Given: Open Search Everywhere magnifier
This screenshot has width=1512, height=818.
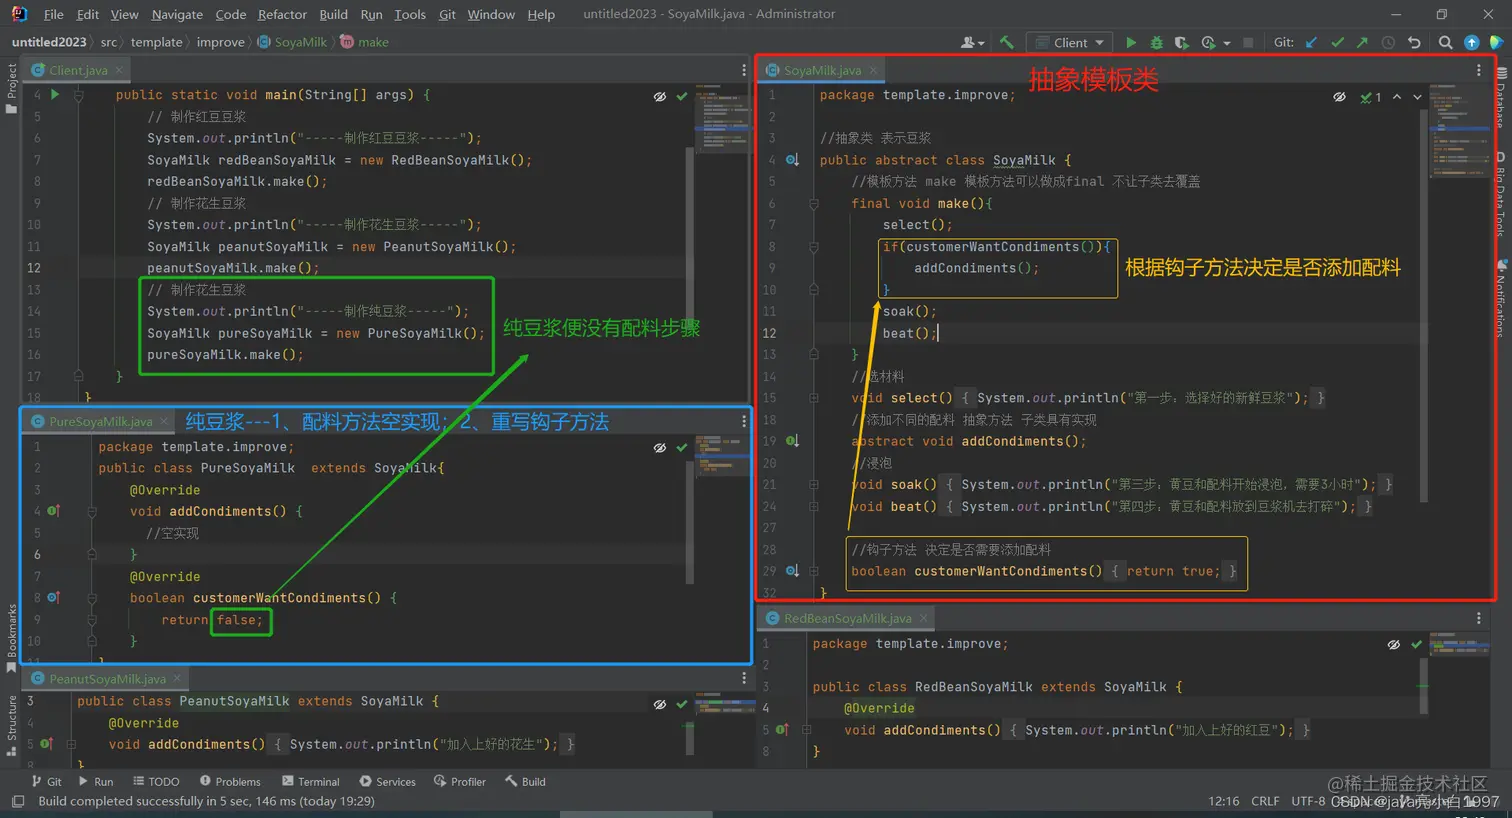Looking at the screenshot, I should (x=1445, y=43).
